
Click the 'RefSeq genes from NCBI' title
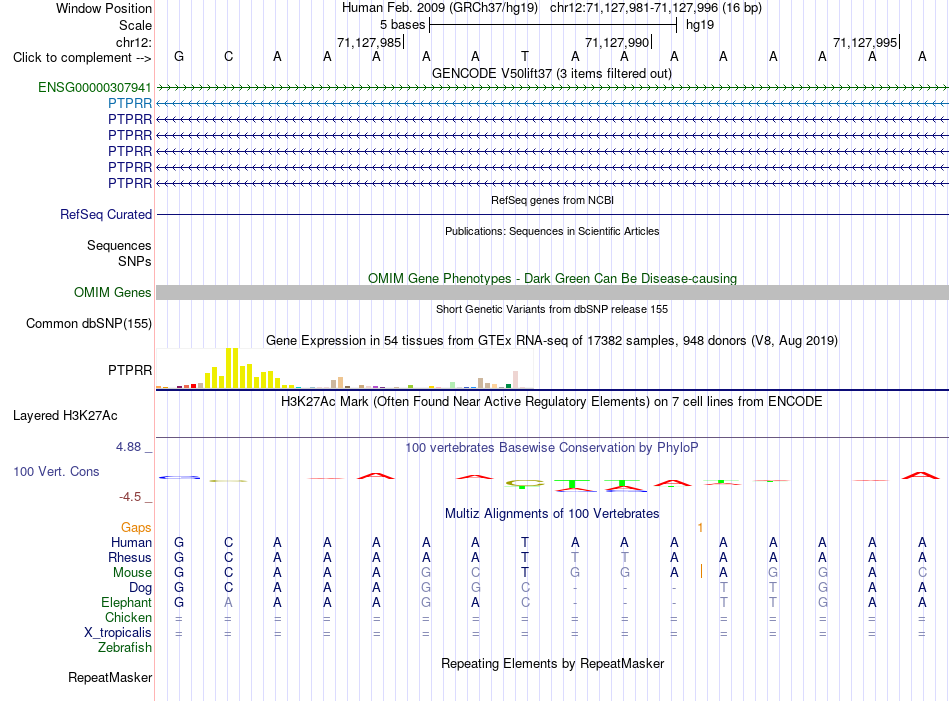pos(552,200)
